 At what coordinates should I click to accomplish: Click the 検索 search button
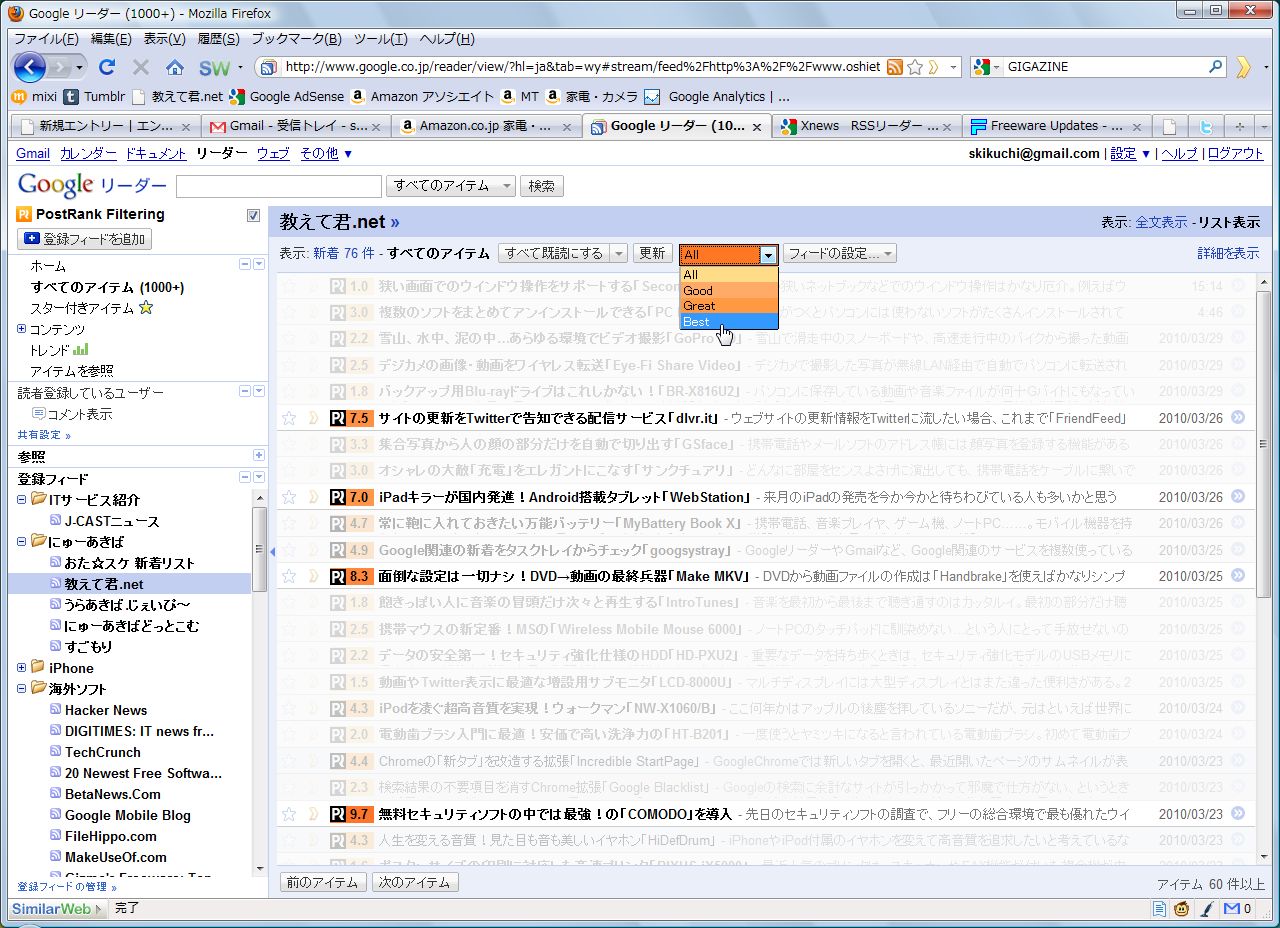point(542,186)
